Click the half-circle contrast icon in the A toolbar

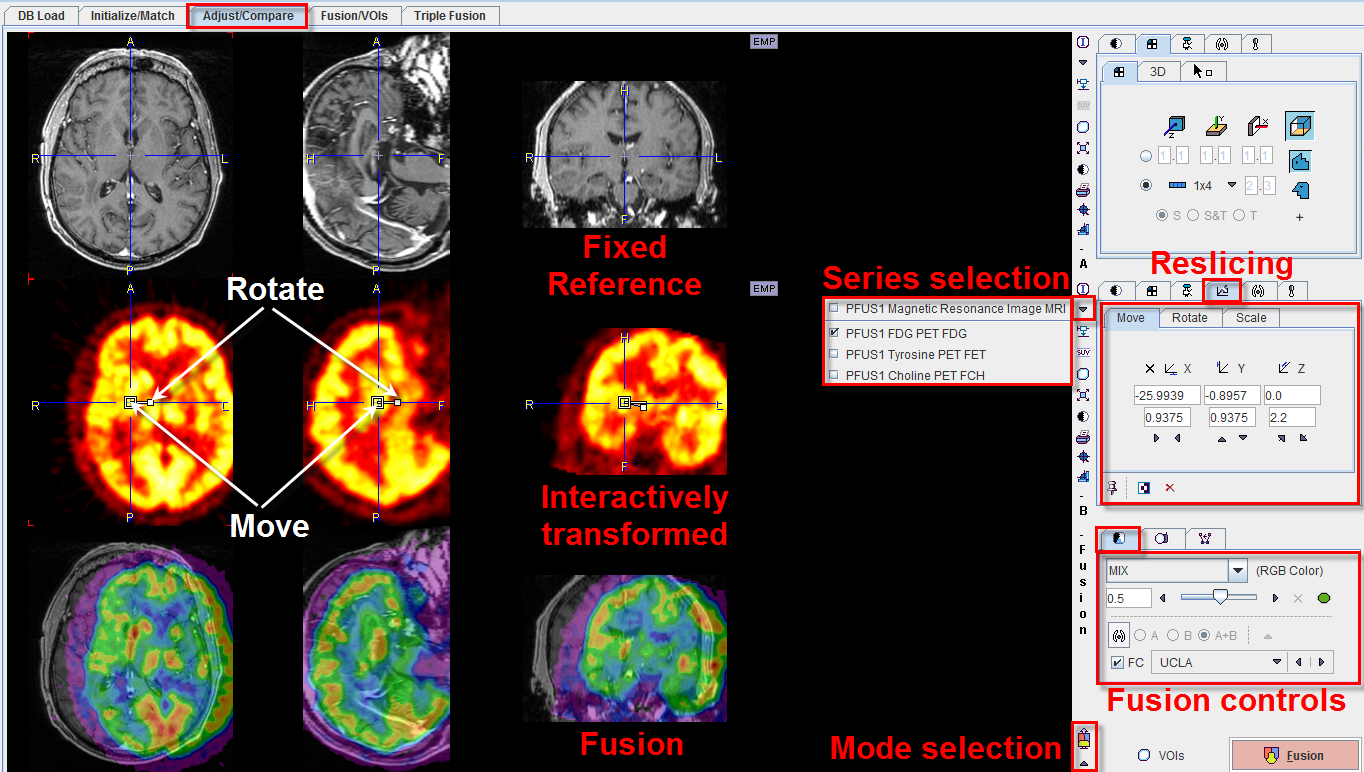pyautogui.click(x=1083, y=169)
